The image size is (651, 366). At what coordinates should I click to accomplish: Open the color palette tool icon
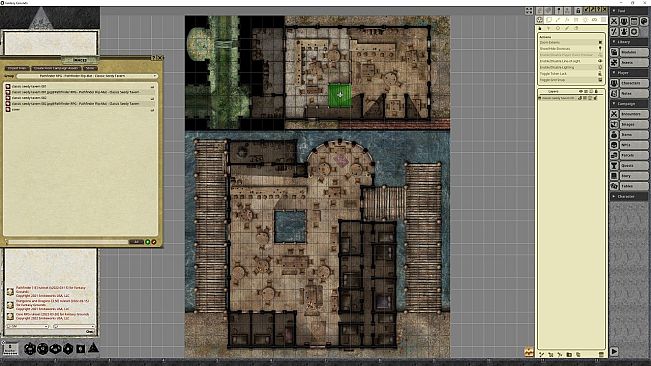coord(644,21)
